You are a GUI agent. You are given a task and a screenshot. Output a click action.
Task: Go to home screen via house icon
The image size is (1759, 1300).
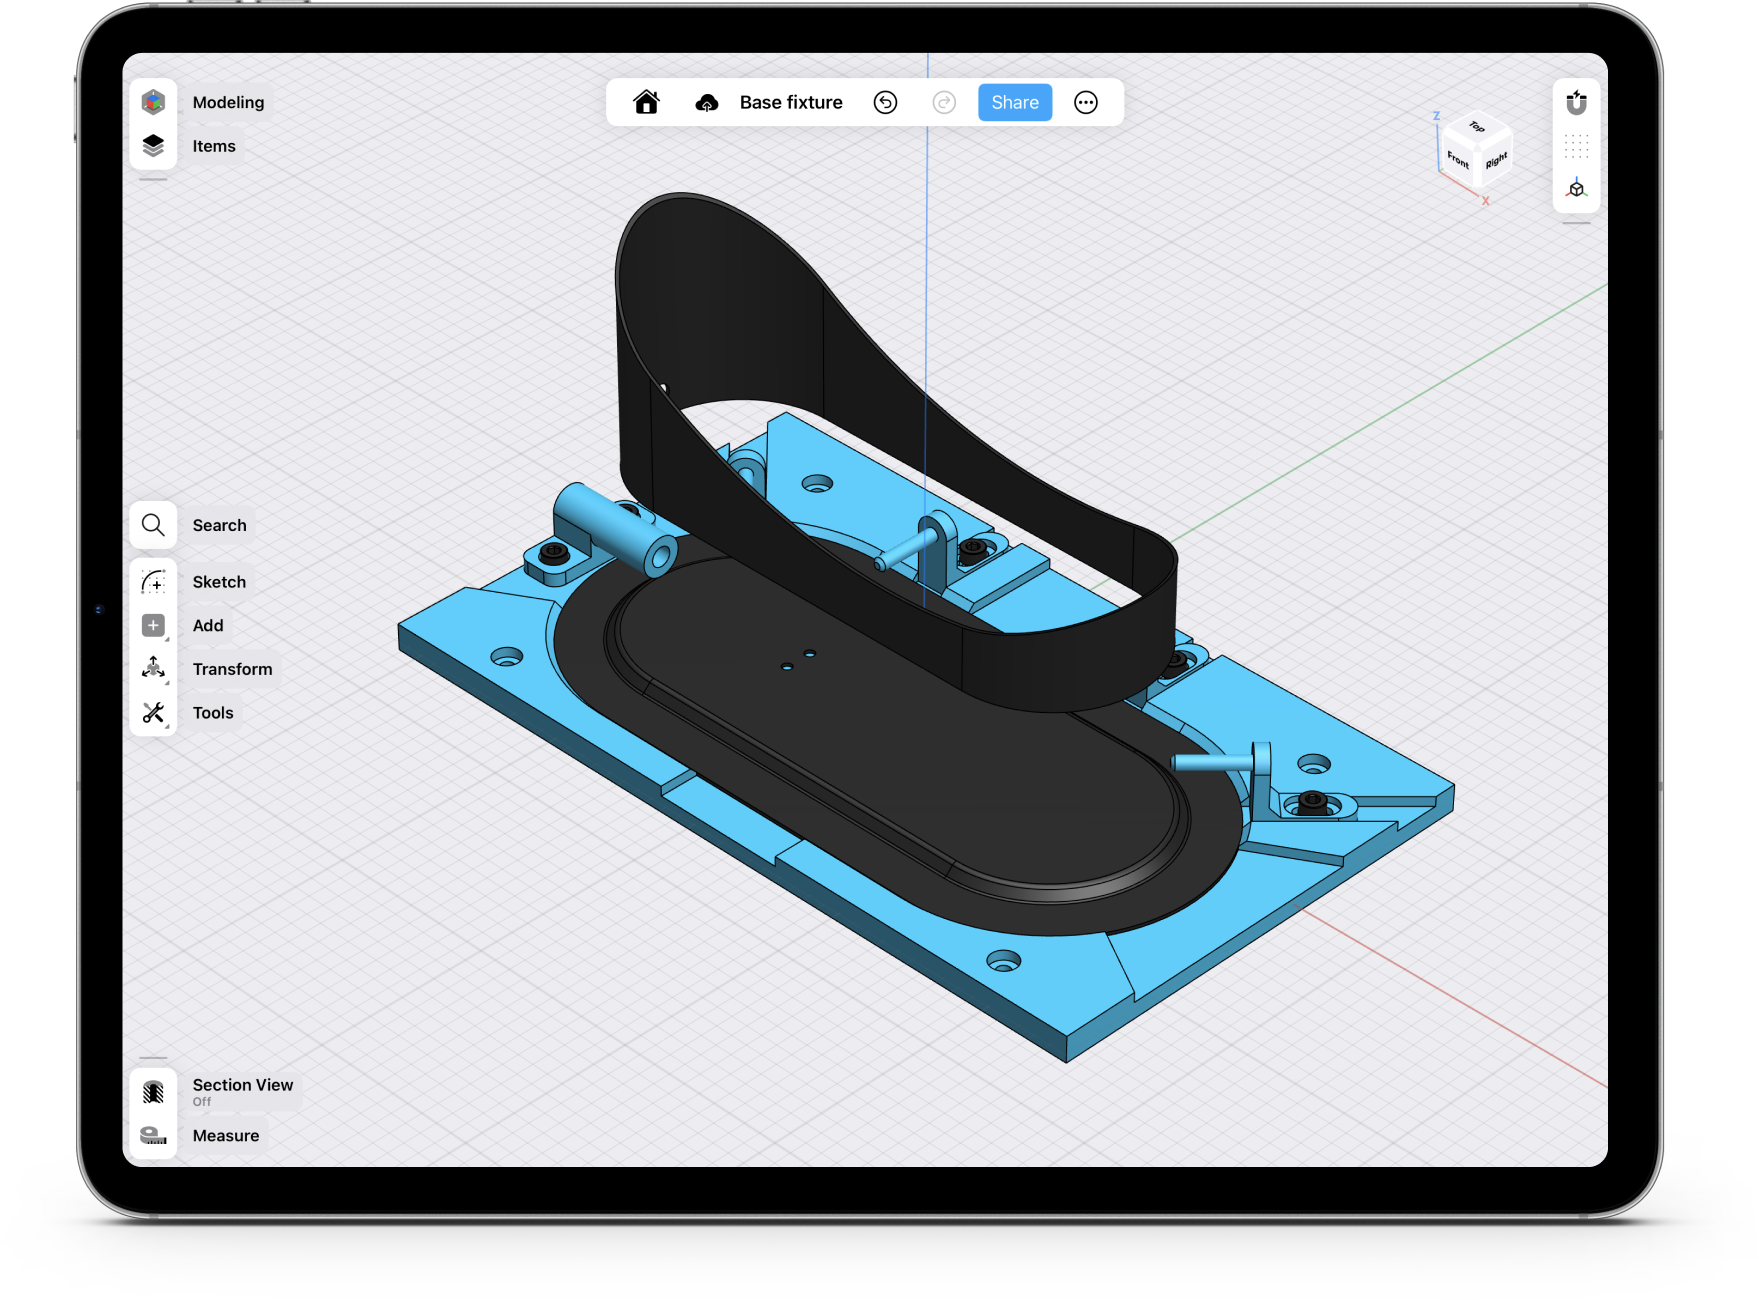[x=647, y=102]
